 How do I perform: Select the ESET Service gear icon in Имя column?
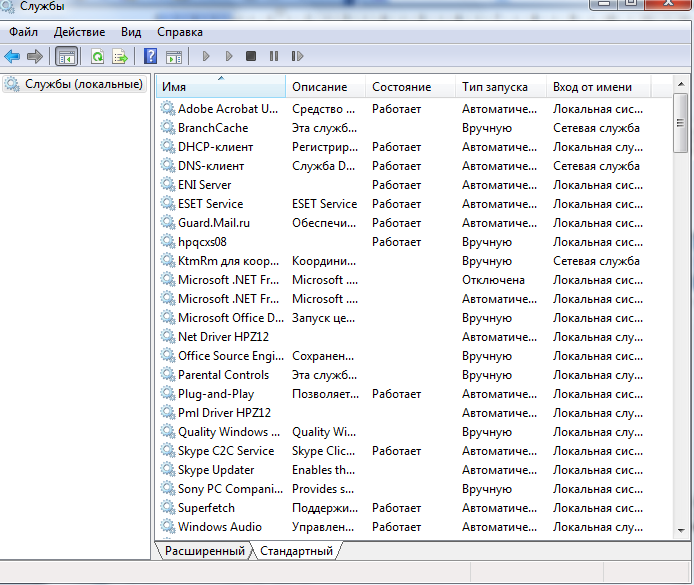pyautogui.click(x=168, y=204)
